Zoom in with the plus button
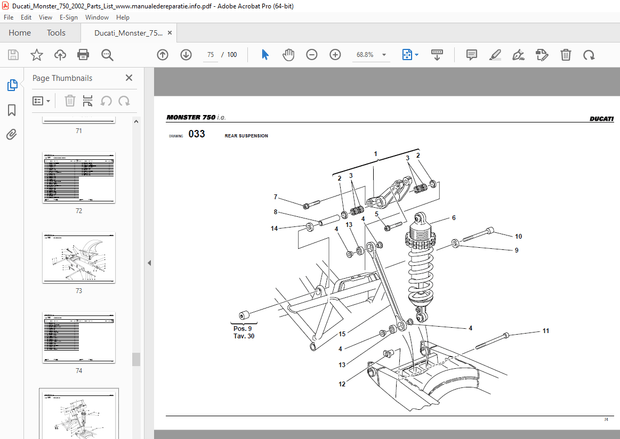 click(335, 55)
